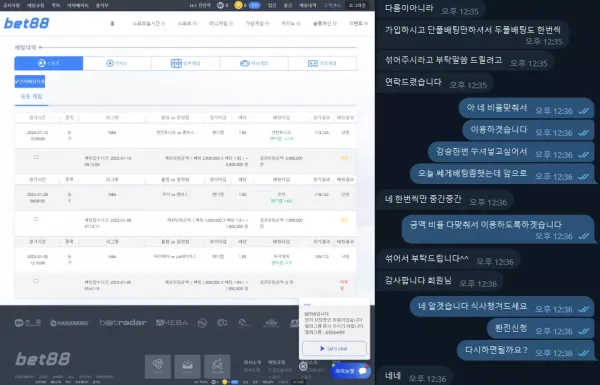Click the blue pill button beside points
Viewport: 600px width, 385px height.
tap(255, 5)
